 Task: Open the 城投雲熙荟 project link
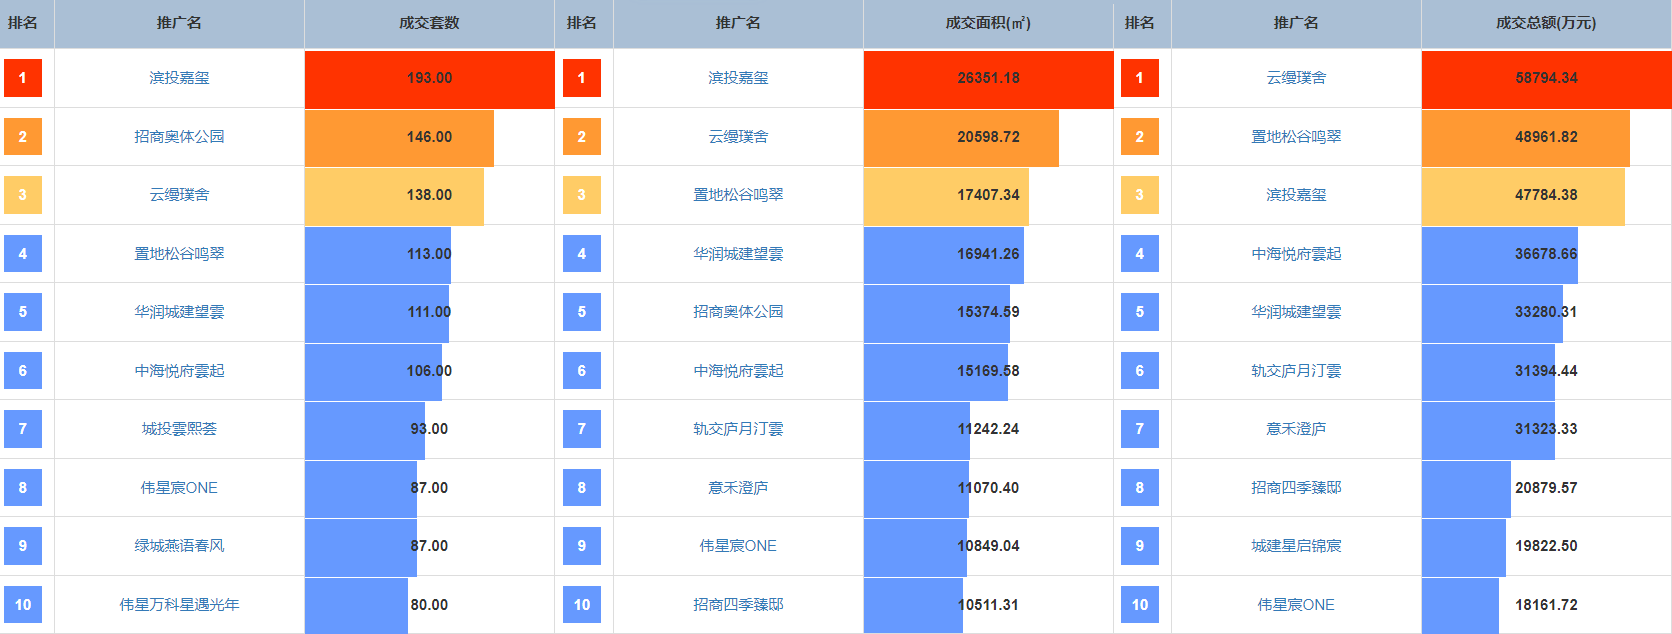[179, 429]
